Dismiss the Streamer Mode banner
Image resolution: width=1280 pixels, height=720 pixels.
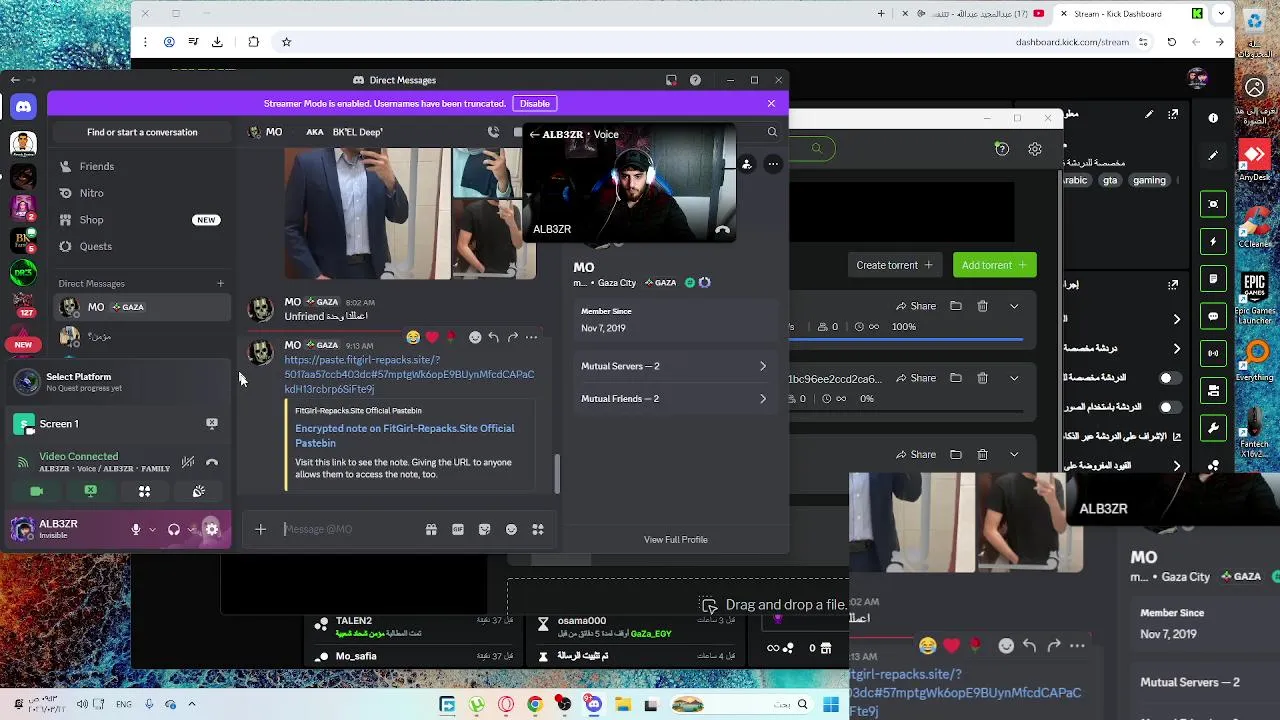(771, 104)
